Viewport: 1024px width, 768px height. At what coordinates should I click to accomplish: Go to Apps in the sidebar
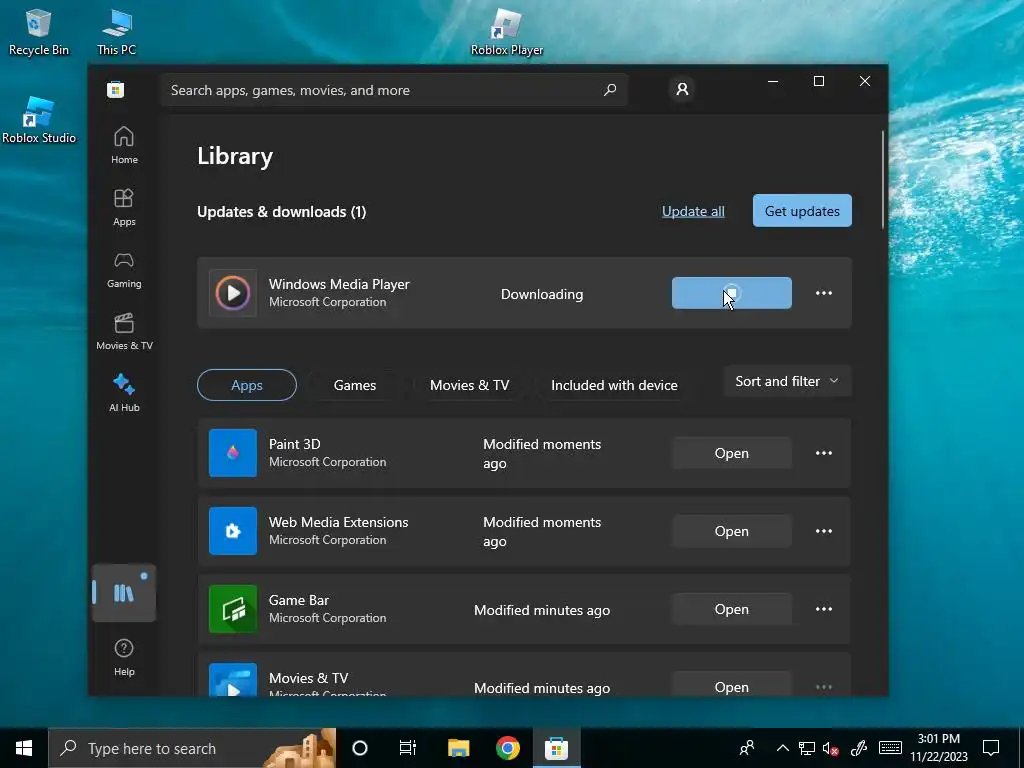click(x=124, y=208)
